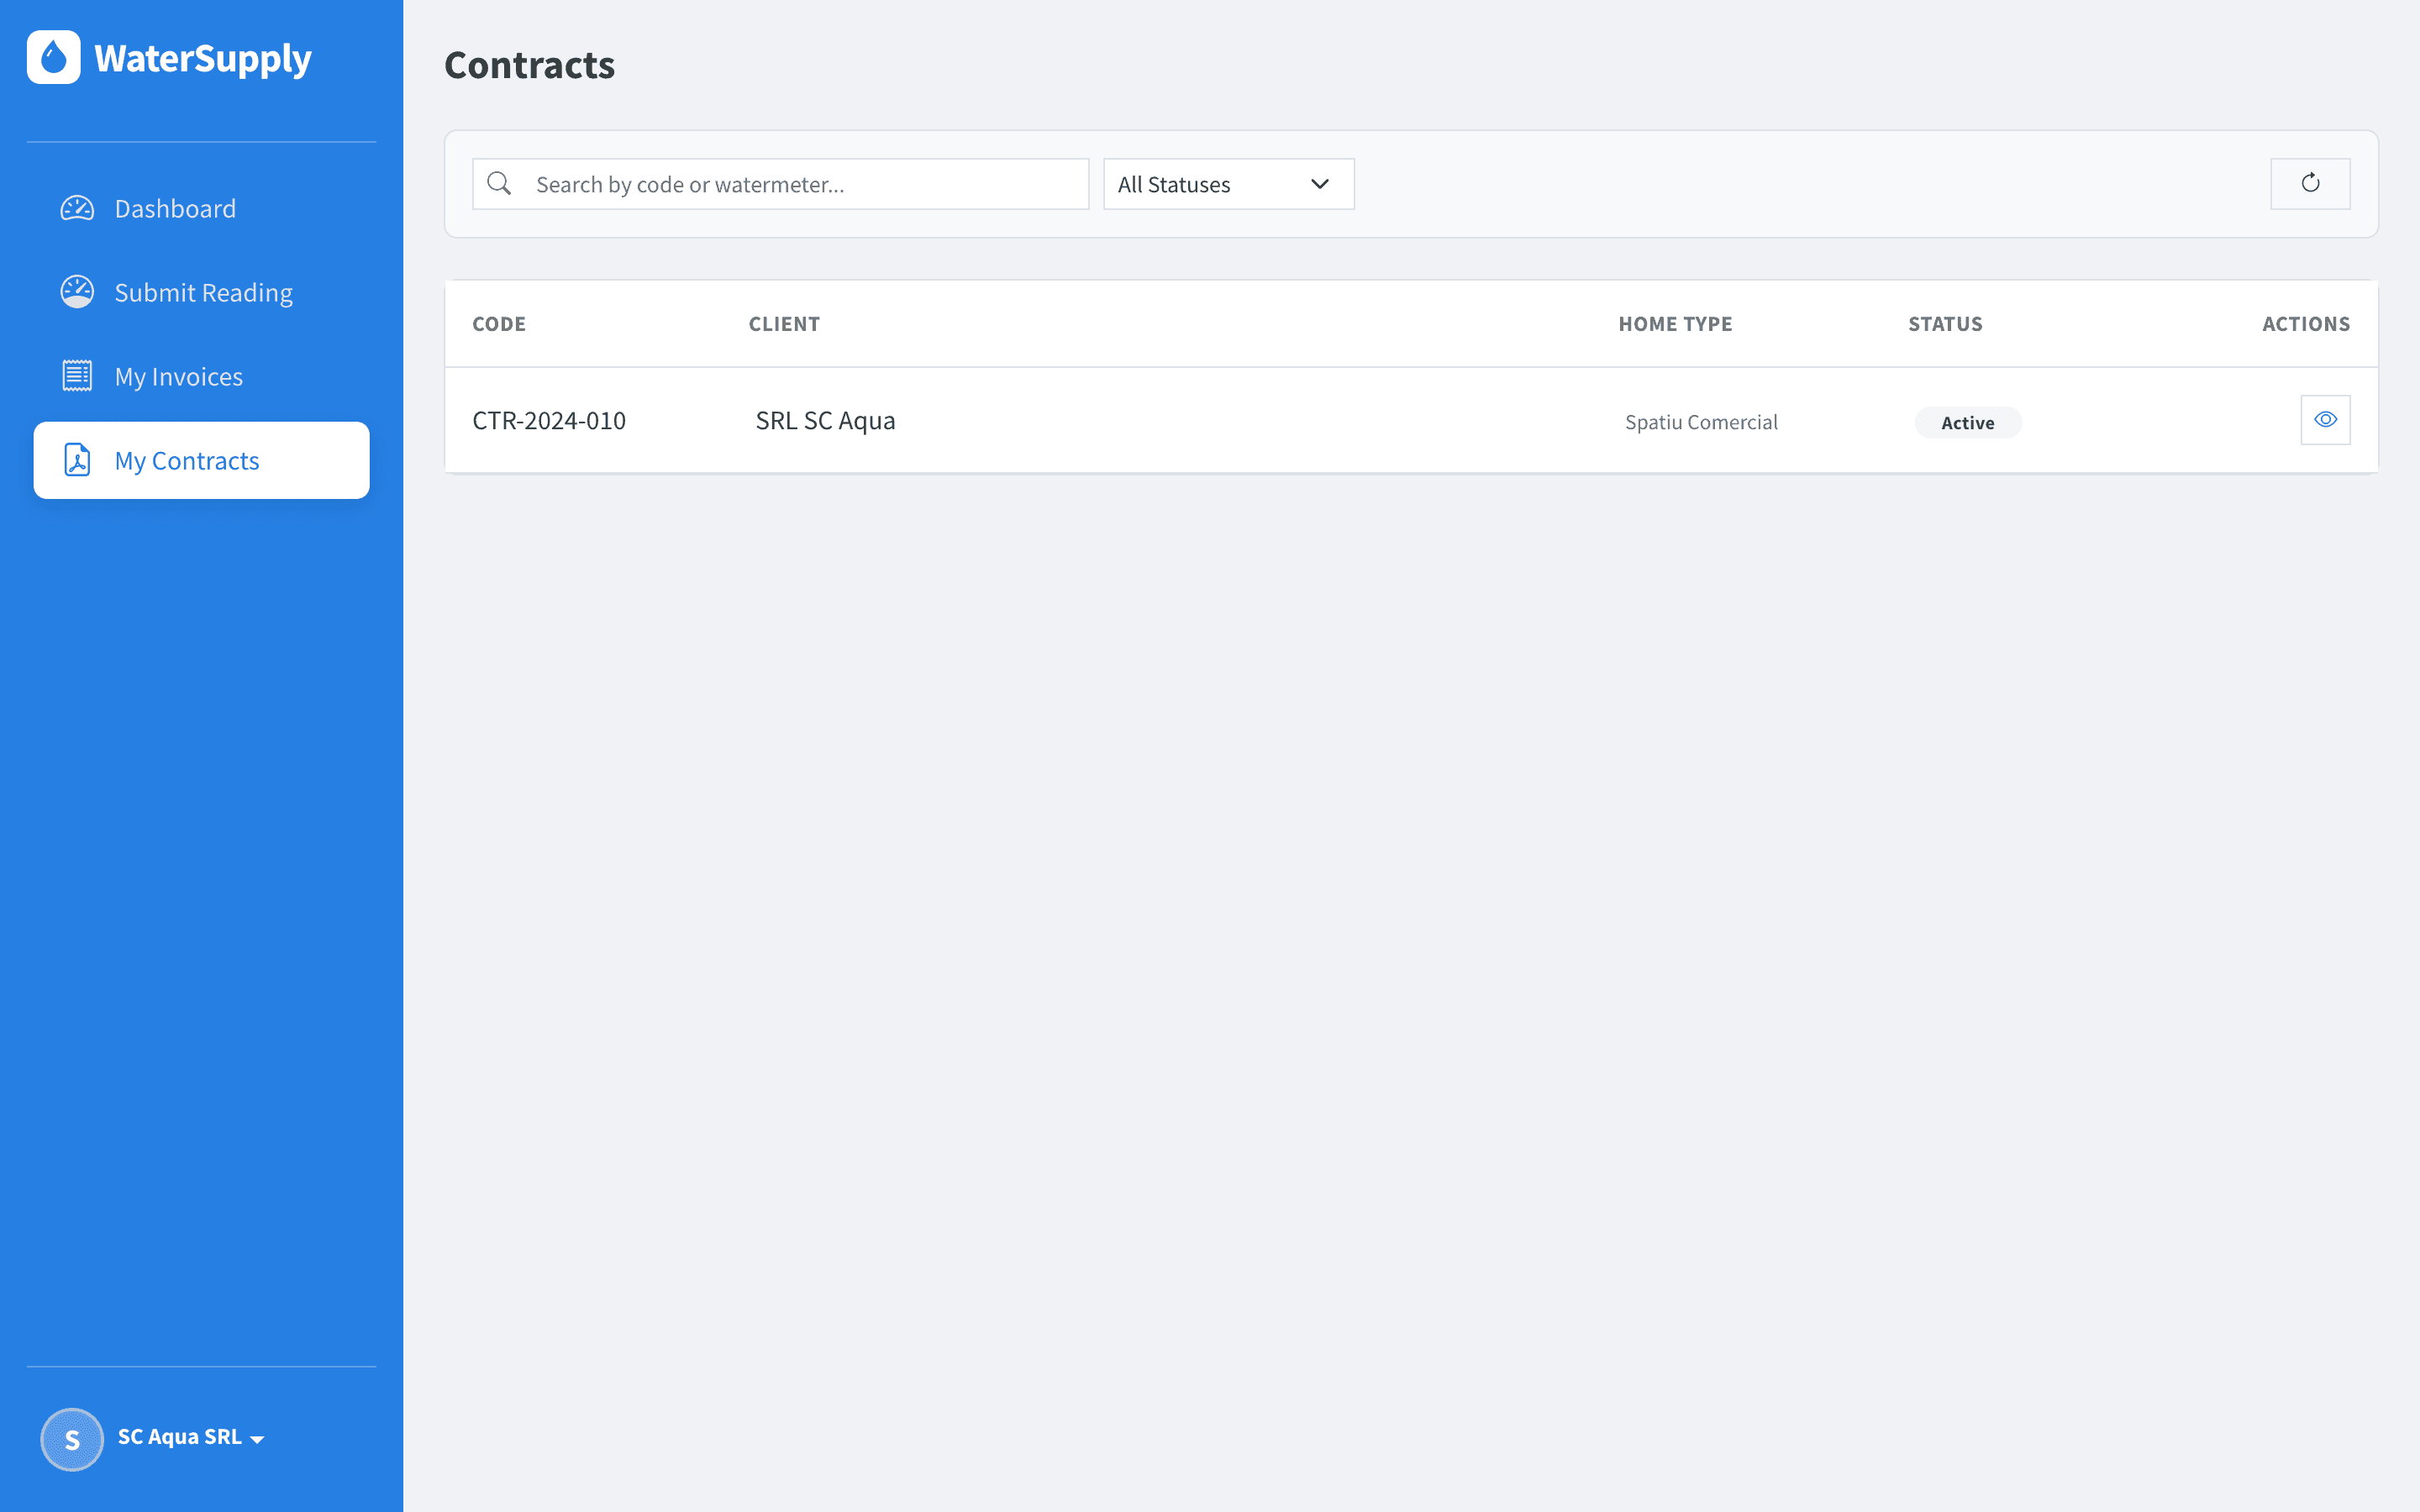The width and height of the screenshot is (2420, 1512).
Task: Click the Active status badge
Action: (1968, 422)
